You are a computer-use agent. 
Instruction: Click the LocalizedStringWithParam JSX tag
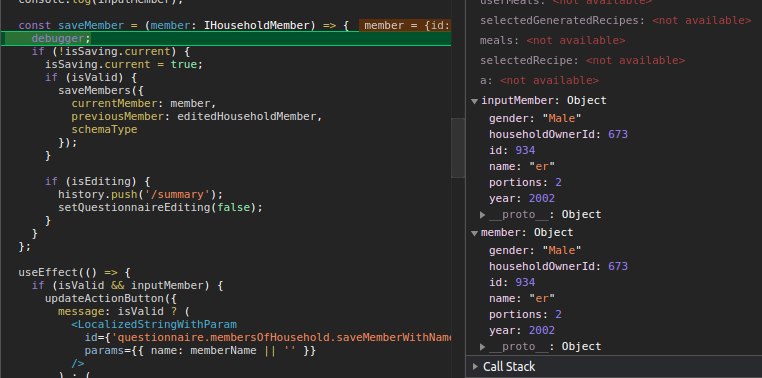point(154,324)
